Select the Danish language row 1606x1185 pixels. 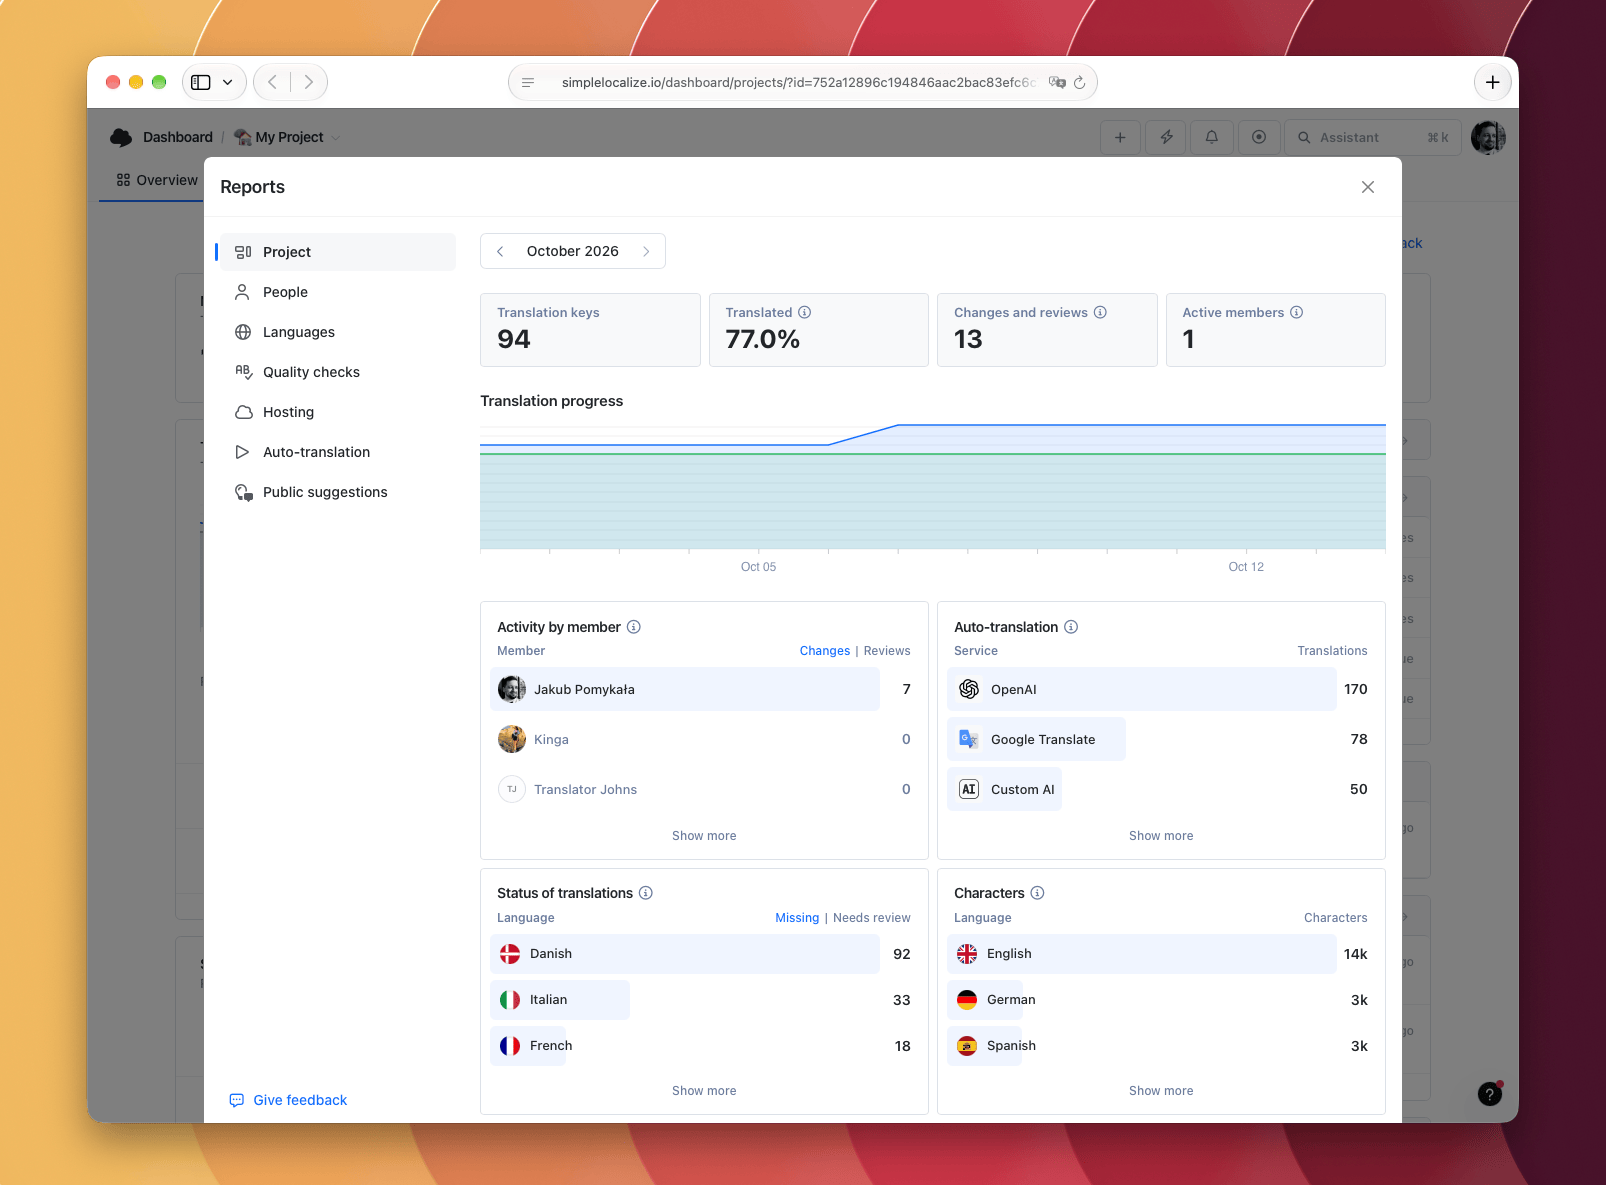(704, 954)
